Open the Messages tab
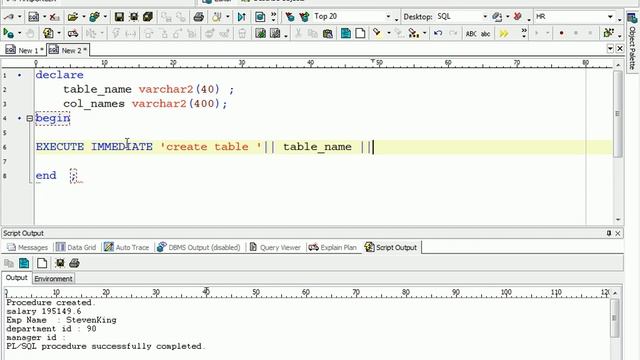The height and width of the screenshot is (360, 640). 27,247
